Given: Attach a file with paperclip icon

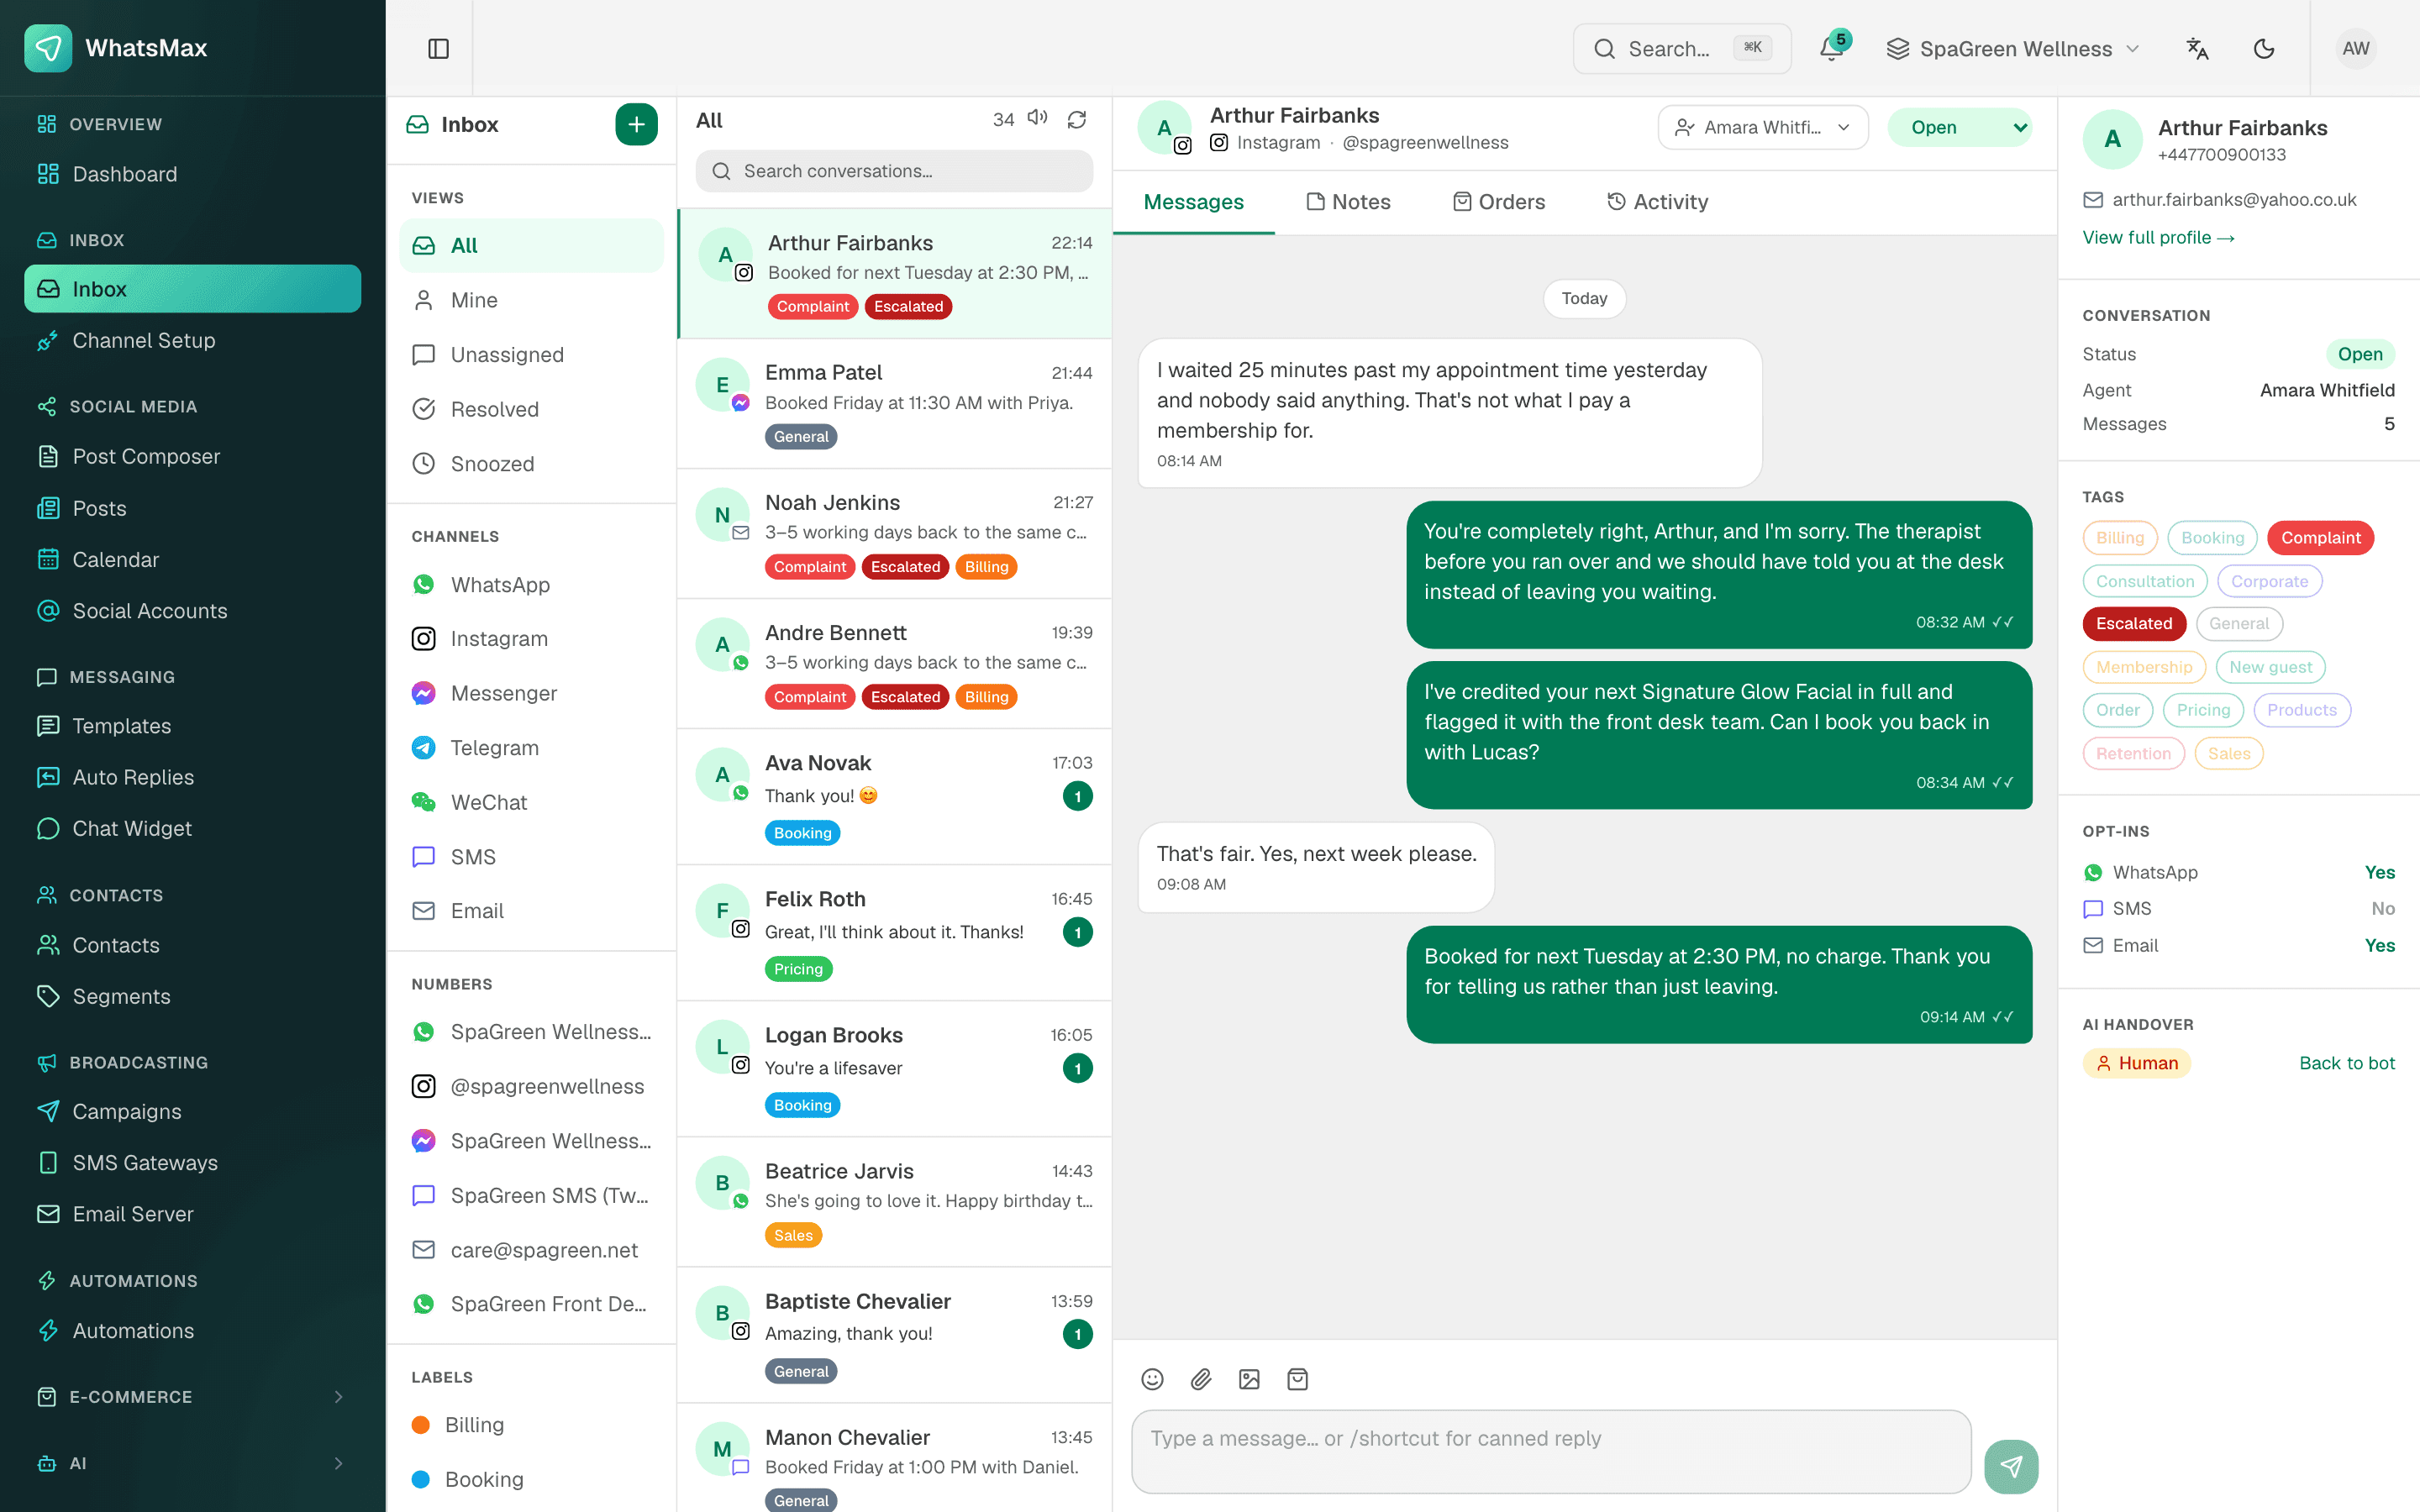Looking at the screenshot, I should pos(1201,1379).
